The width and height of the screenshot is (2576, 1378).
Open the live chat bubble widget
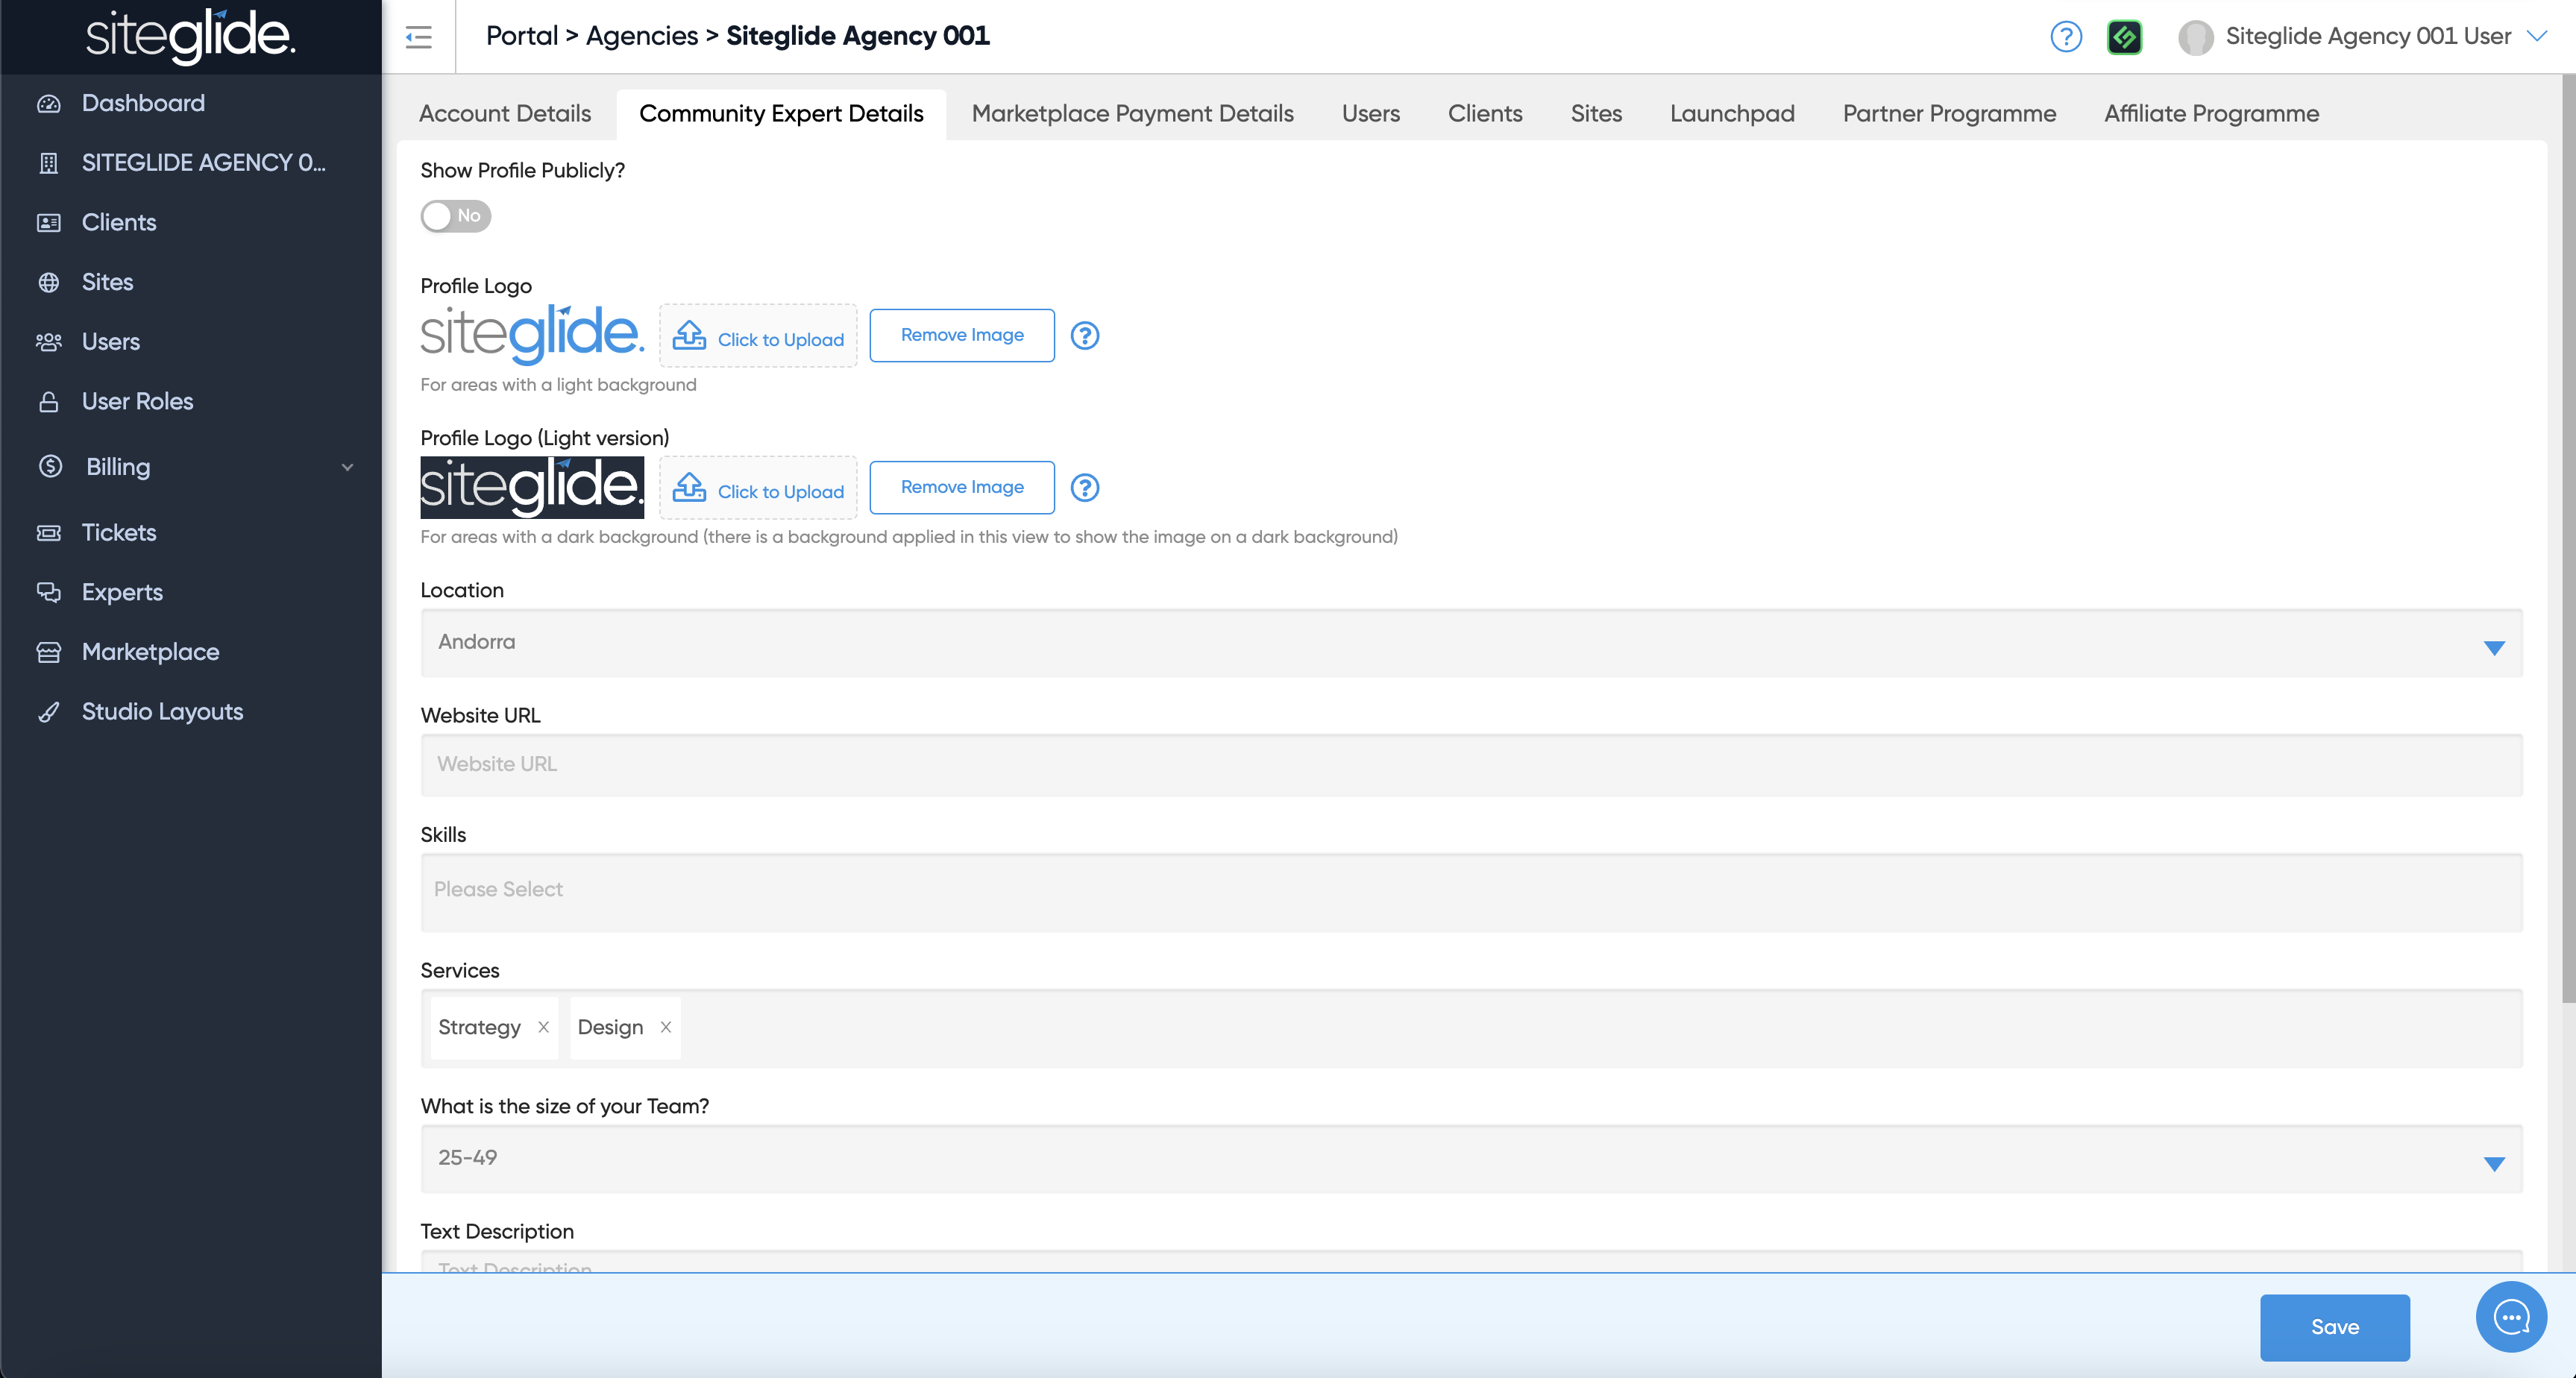point(2510,1317)
